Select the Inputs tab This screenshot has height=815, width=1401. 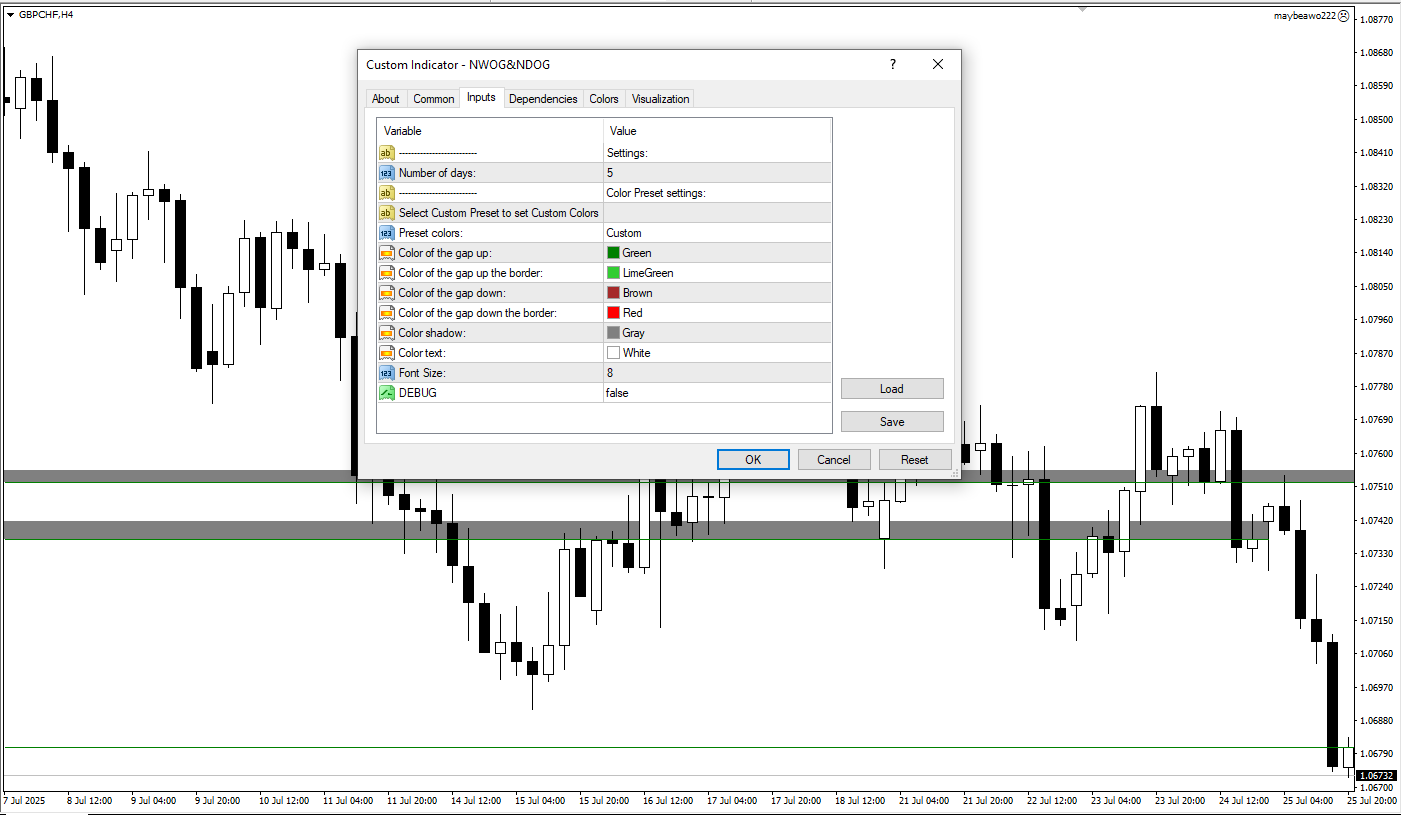point(481,97)
